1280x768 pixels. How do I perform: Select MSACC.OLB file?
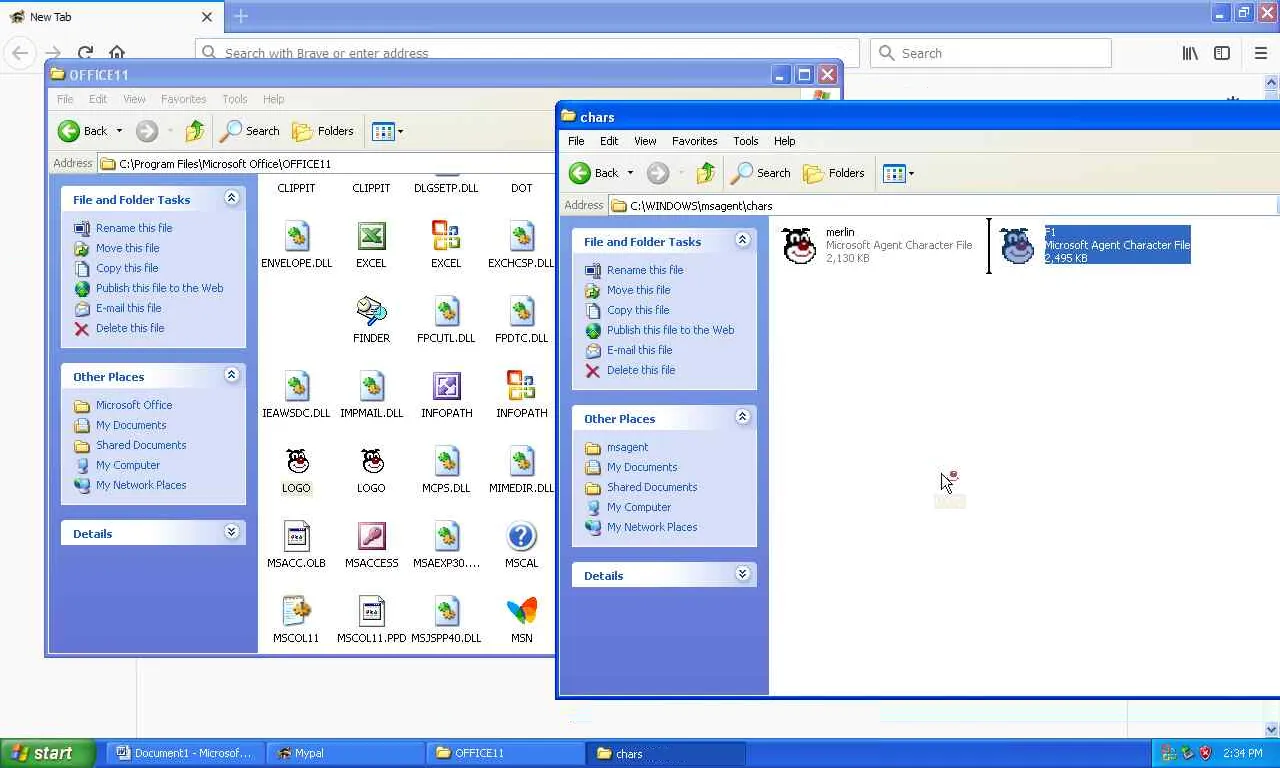point(296,545)
